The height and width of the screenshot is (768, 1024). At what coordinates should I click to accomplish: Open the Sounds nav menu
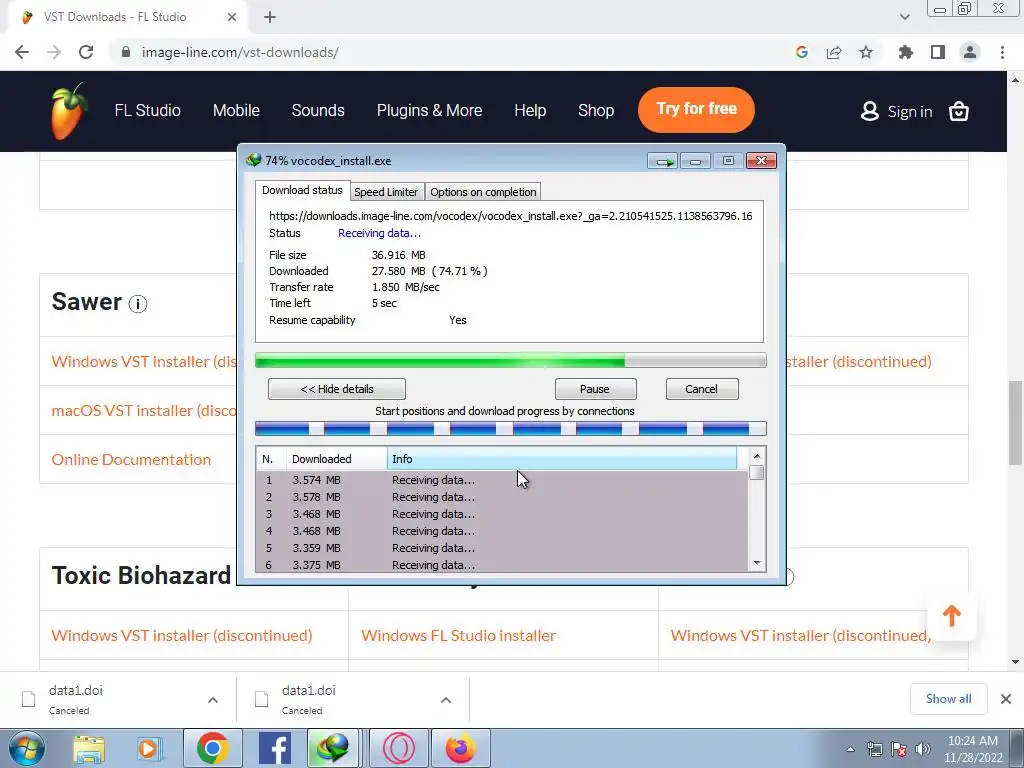(318, 110)
